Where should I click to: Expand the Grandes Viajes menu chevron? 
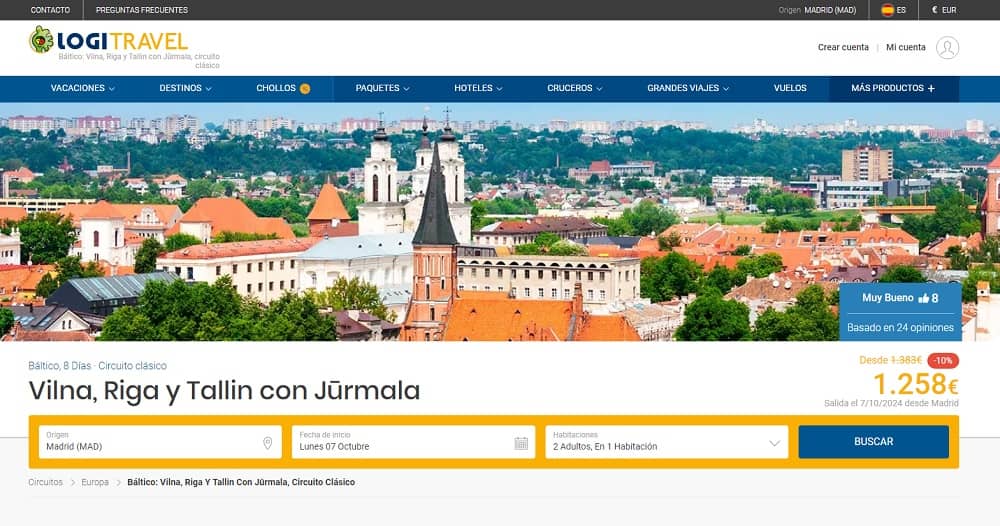pos(726,89)
